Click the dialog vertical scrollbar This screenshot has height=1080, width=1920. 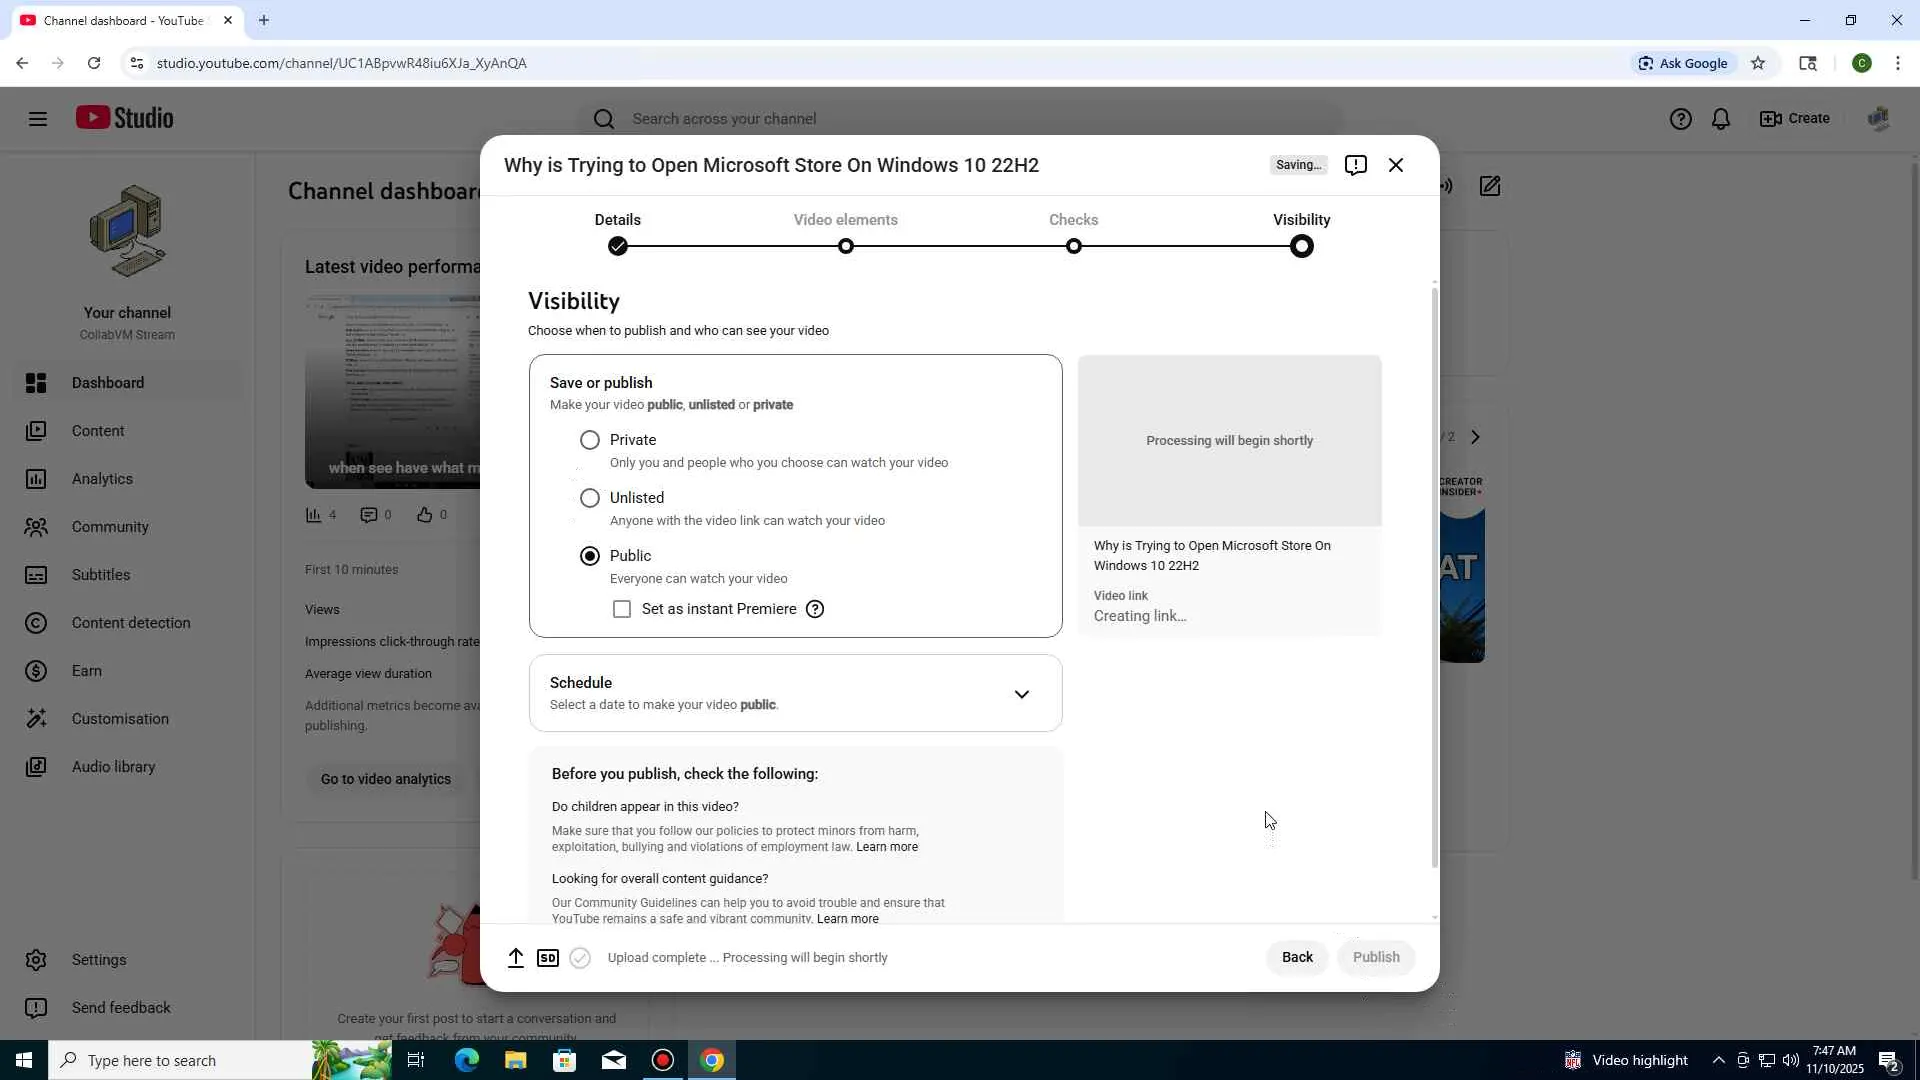1435,580
